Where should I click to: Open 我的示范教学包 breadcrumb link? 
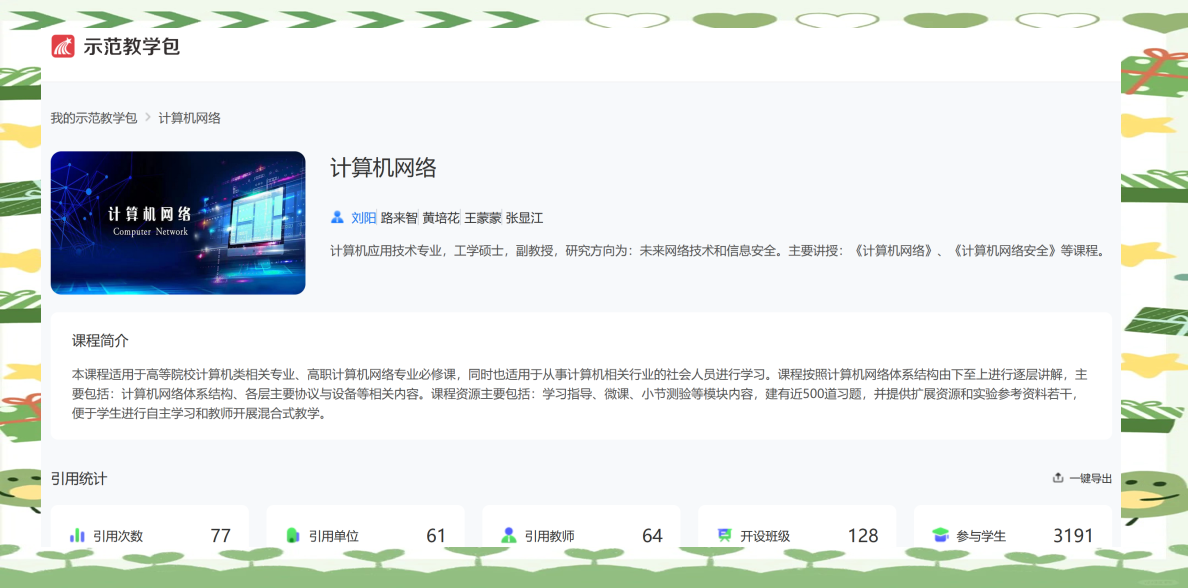click(94, 118)
